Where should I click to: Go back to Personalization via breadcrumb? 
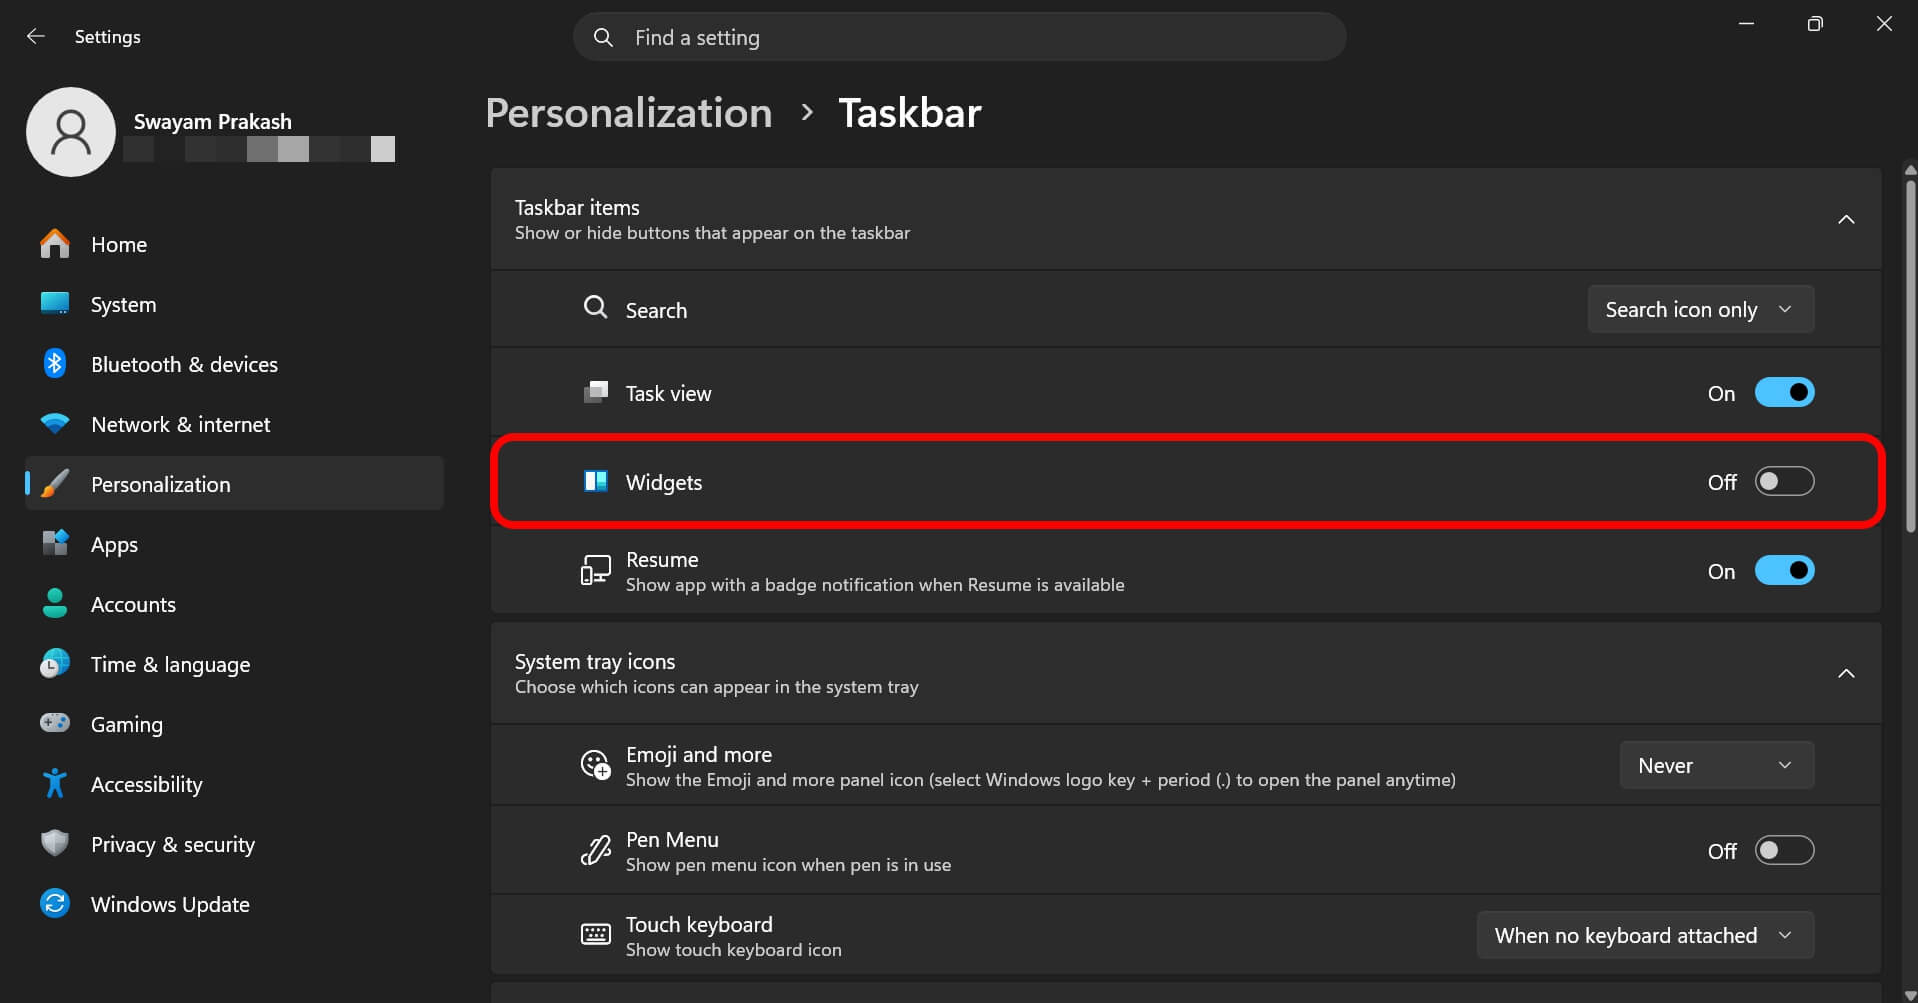(629, 113)
